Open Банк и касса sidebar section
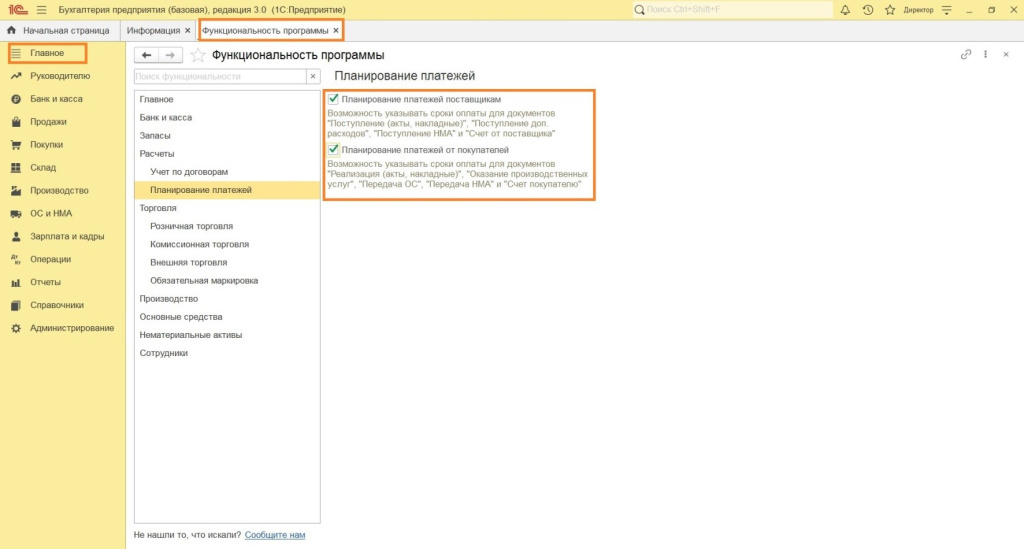1024x549 pixels. click(x=56, y=99)
